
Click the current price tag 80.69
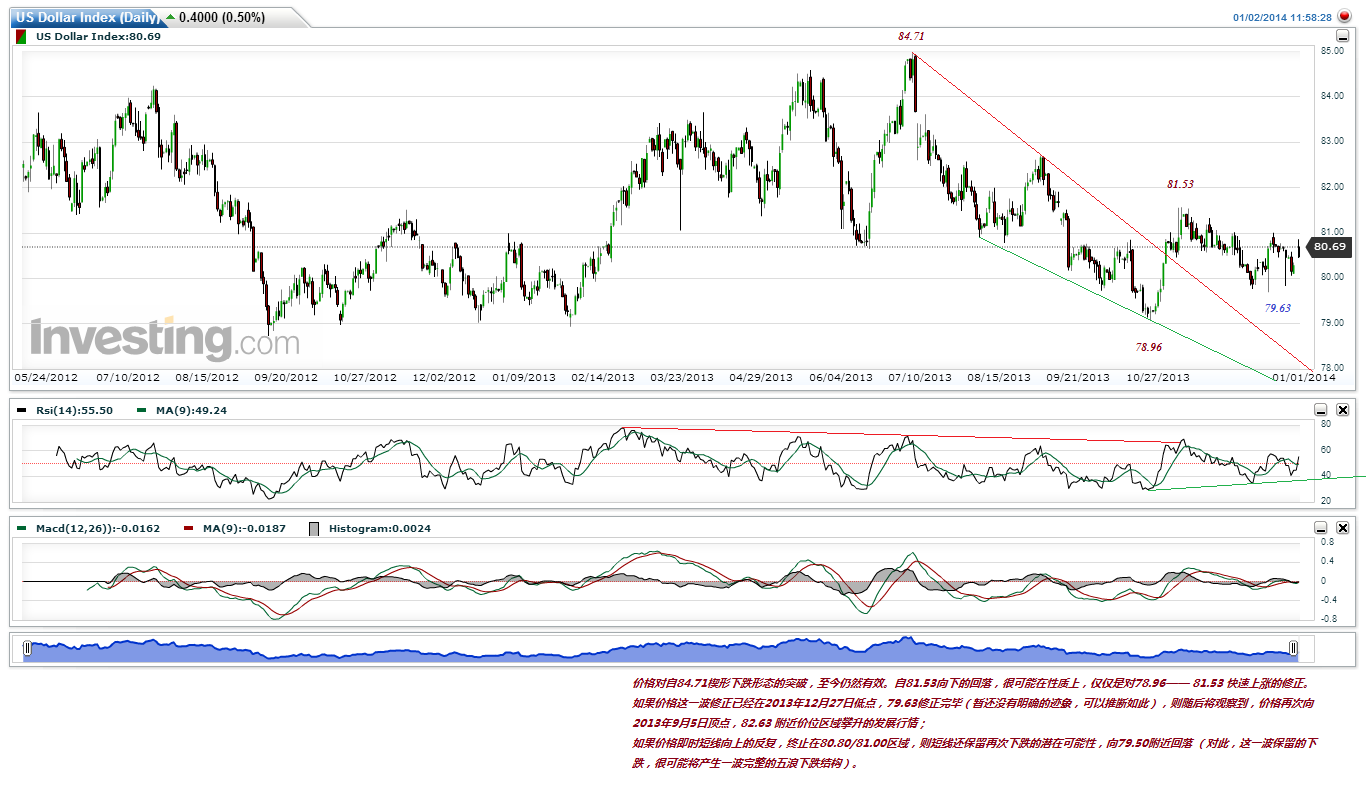pos(1329,246)
